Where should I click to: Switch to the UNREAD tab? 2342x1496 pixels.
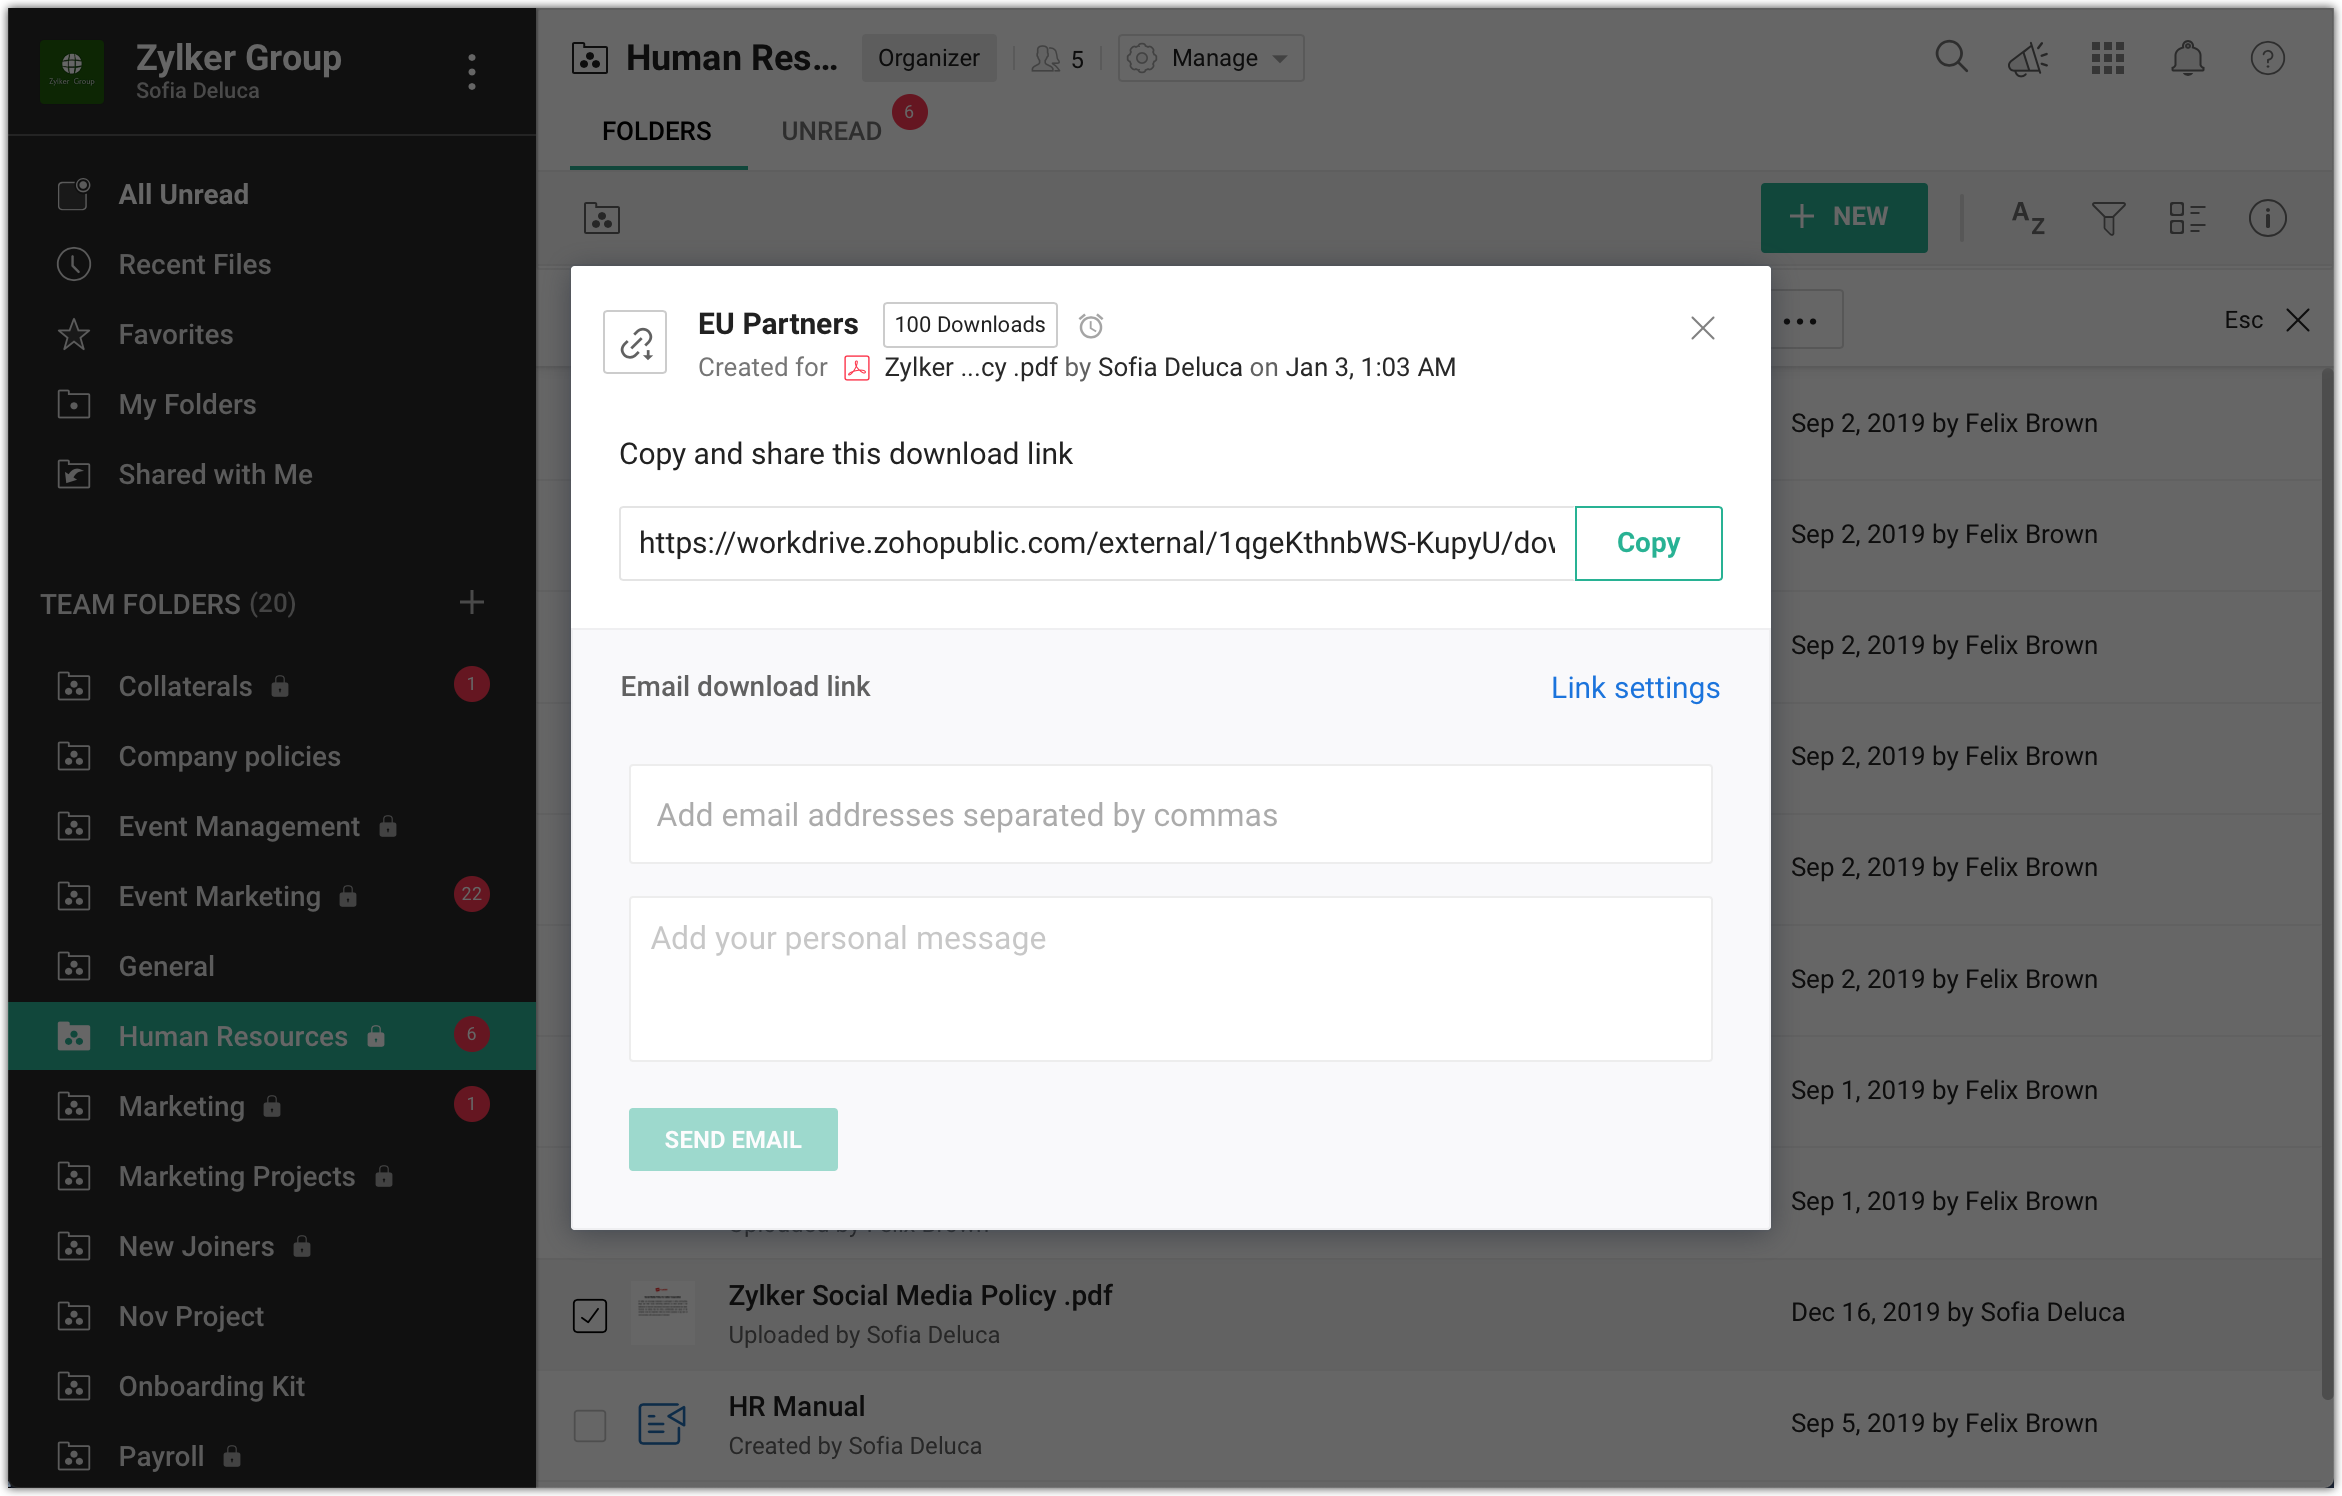[x=831, y=131]
